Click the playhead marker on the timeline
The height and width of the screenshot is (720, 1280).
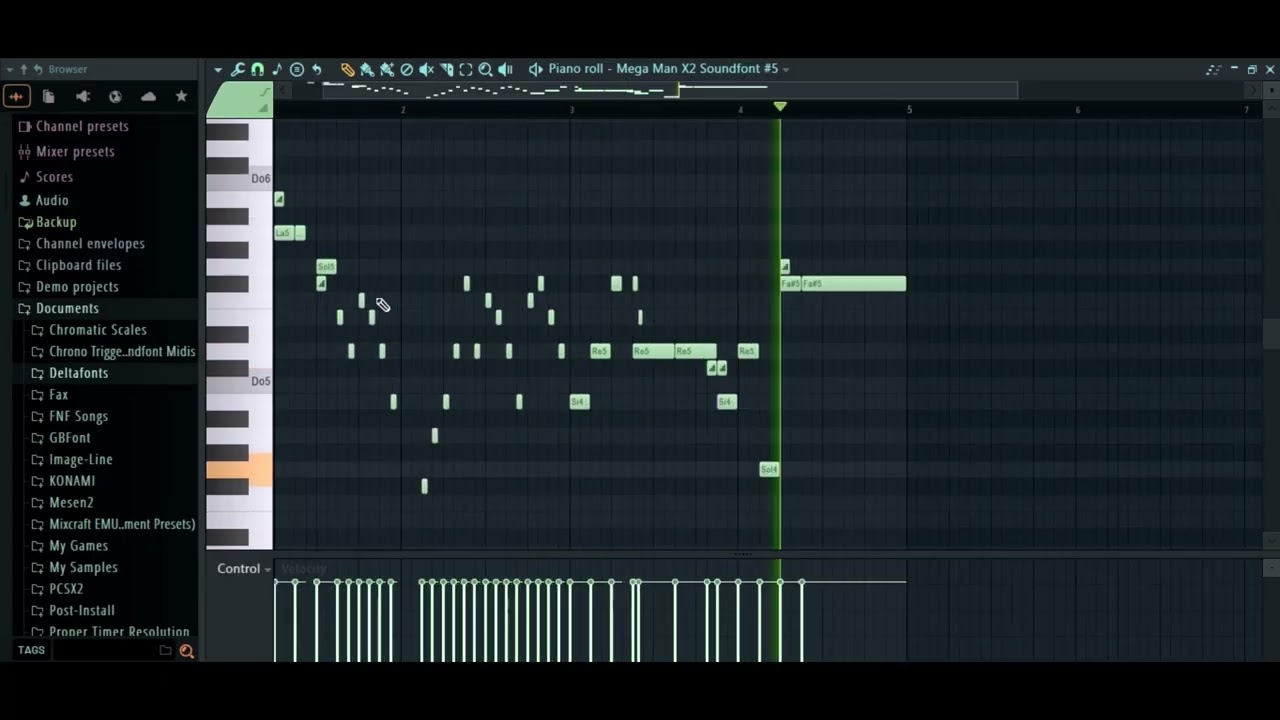[x=780, y=106]
